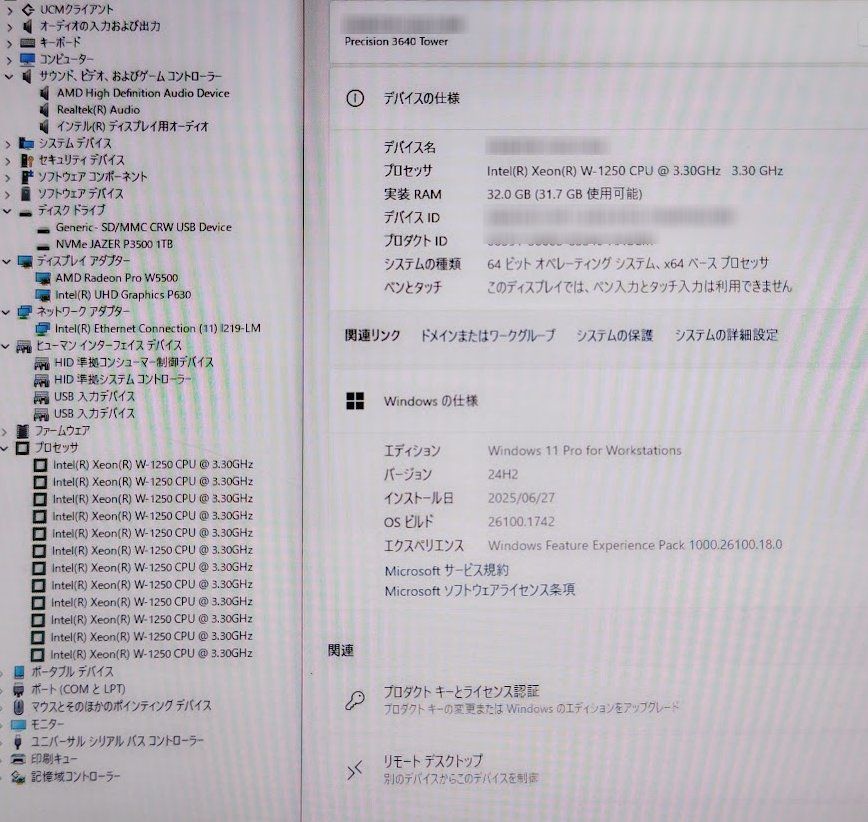The image size is (868, 822).
Task: Open システムの保護 link
Action: tap(614, 335)
